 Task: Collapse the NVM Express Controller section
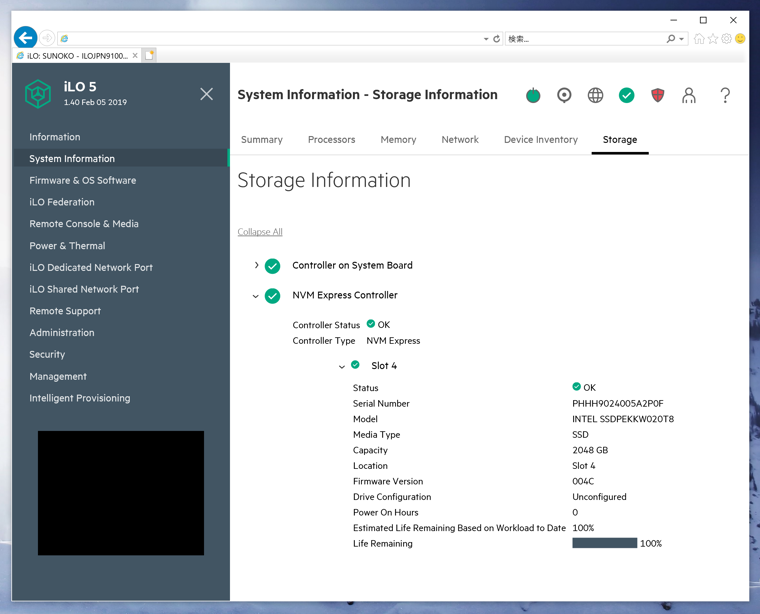click(255, 296)
